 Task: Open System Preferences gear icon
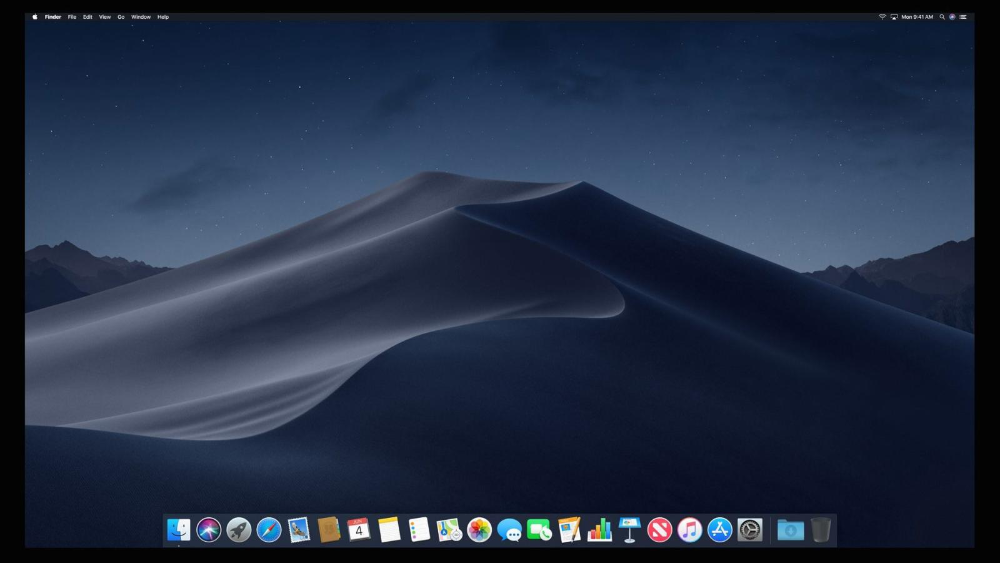pyautogui.click(x=750, y=530)
